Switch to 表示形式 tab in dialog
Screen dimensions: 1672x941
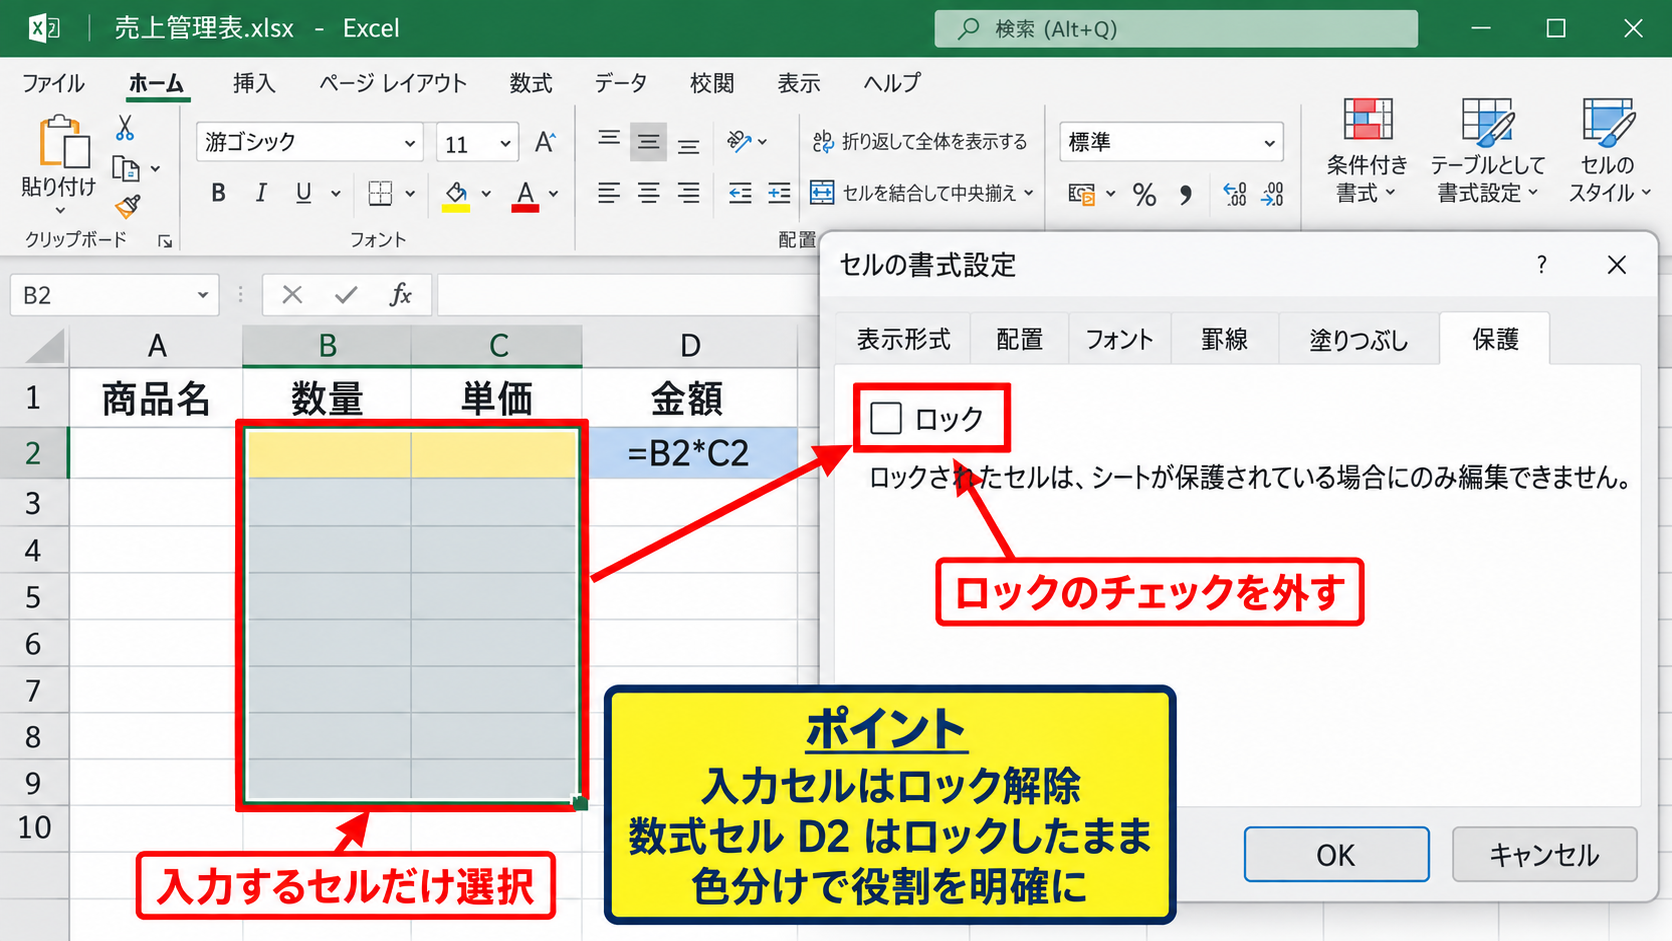pos(904,339)
